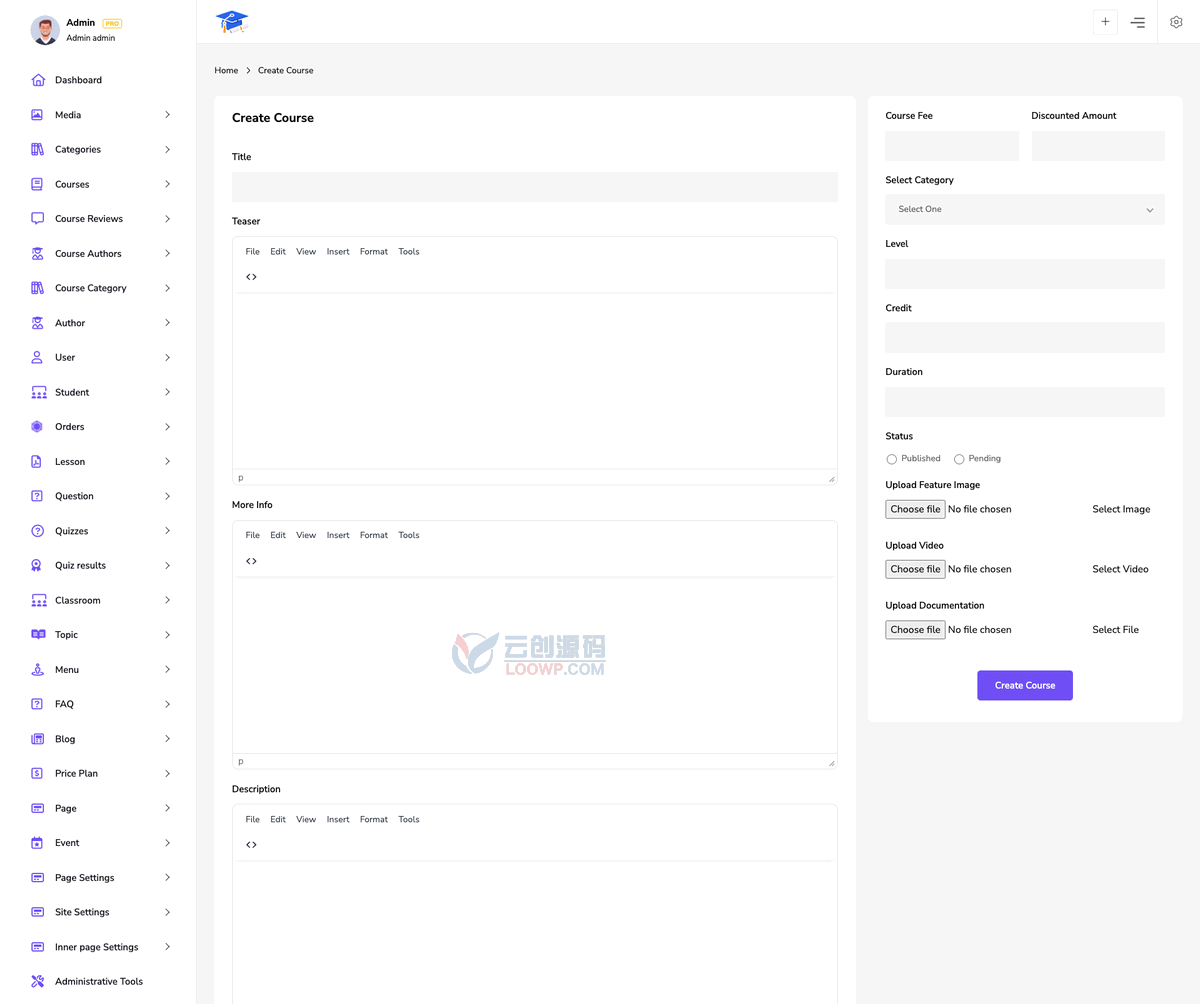Click the User person icon
The width and height of the screenshot is (1200, 1004).
click(x=37, y=357)
